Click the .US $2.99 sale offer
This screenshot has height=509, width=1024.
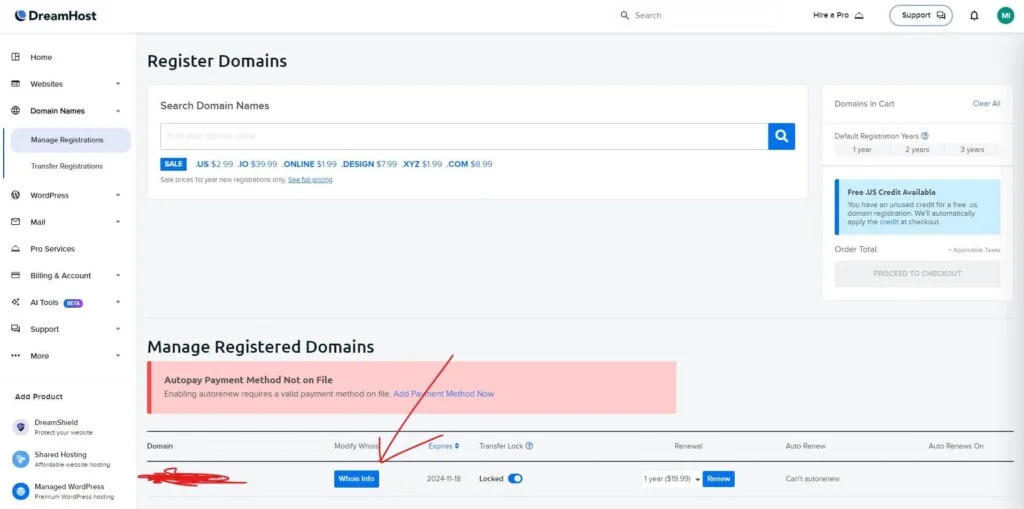point(214,164)
